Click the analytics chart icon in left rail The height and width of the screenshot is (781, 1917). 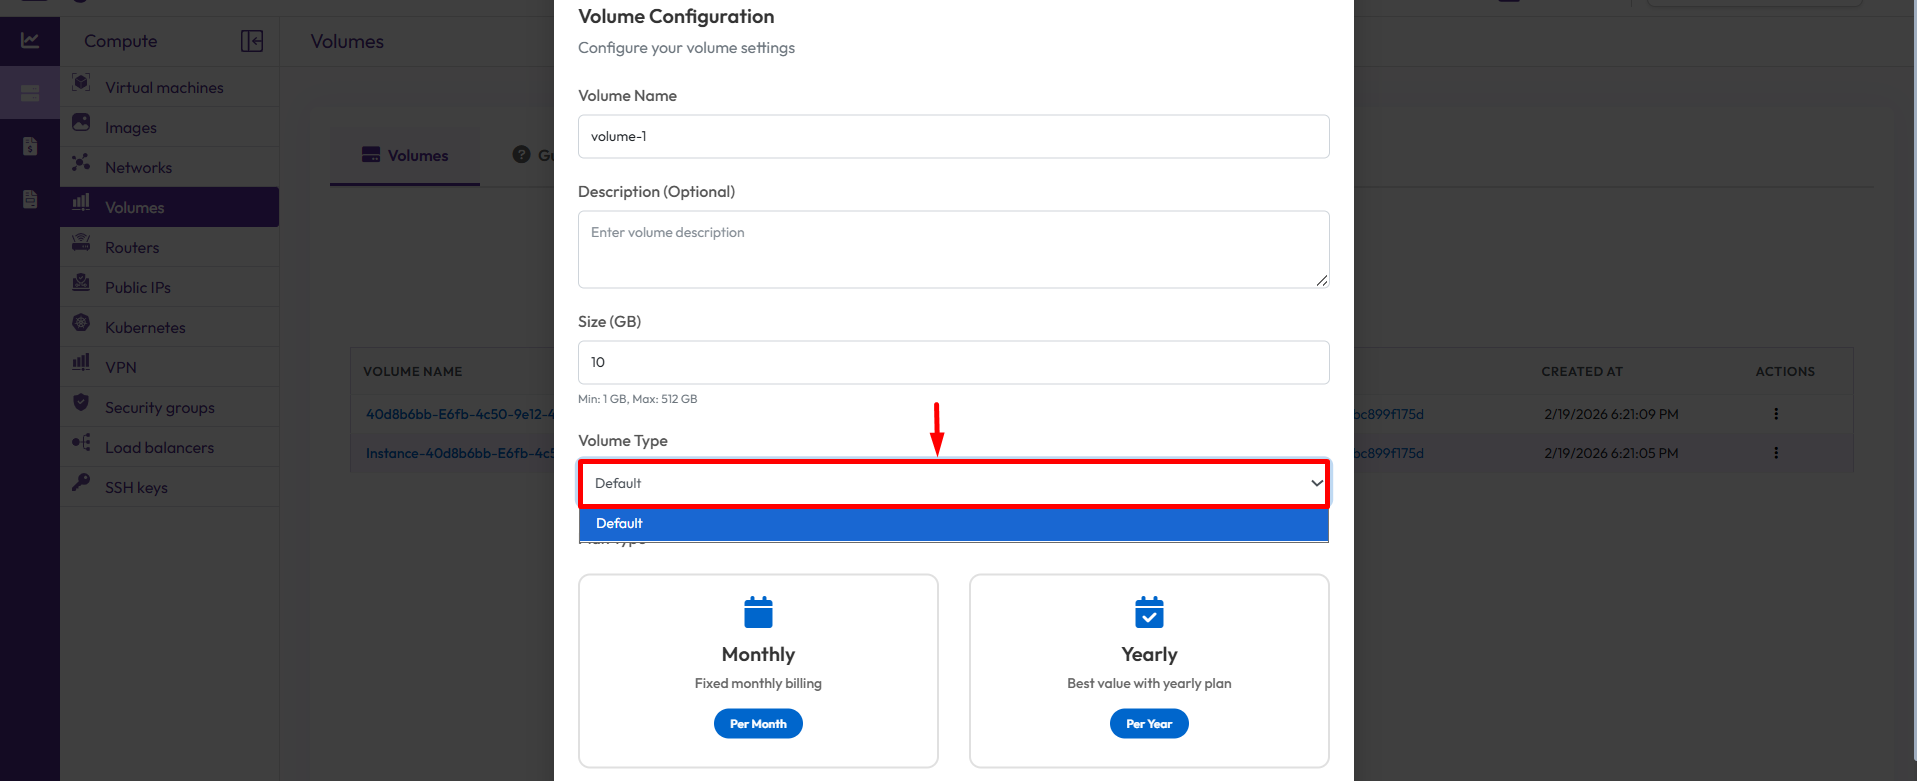tap(30, 41)
